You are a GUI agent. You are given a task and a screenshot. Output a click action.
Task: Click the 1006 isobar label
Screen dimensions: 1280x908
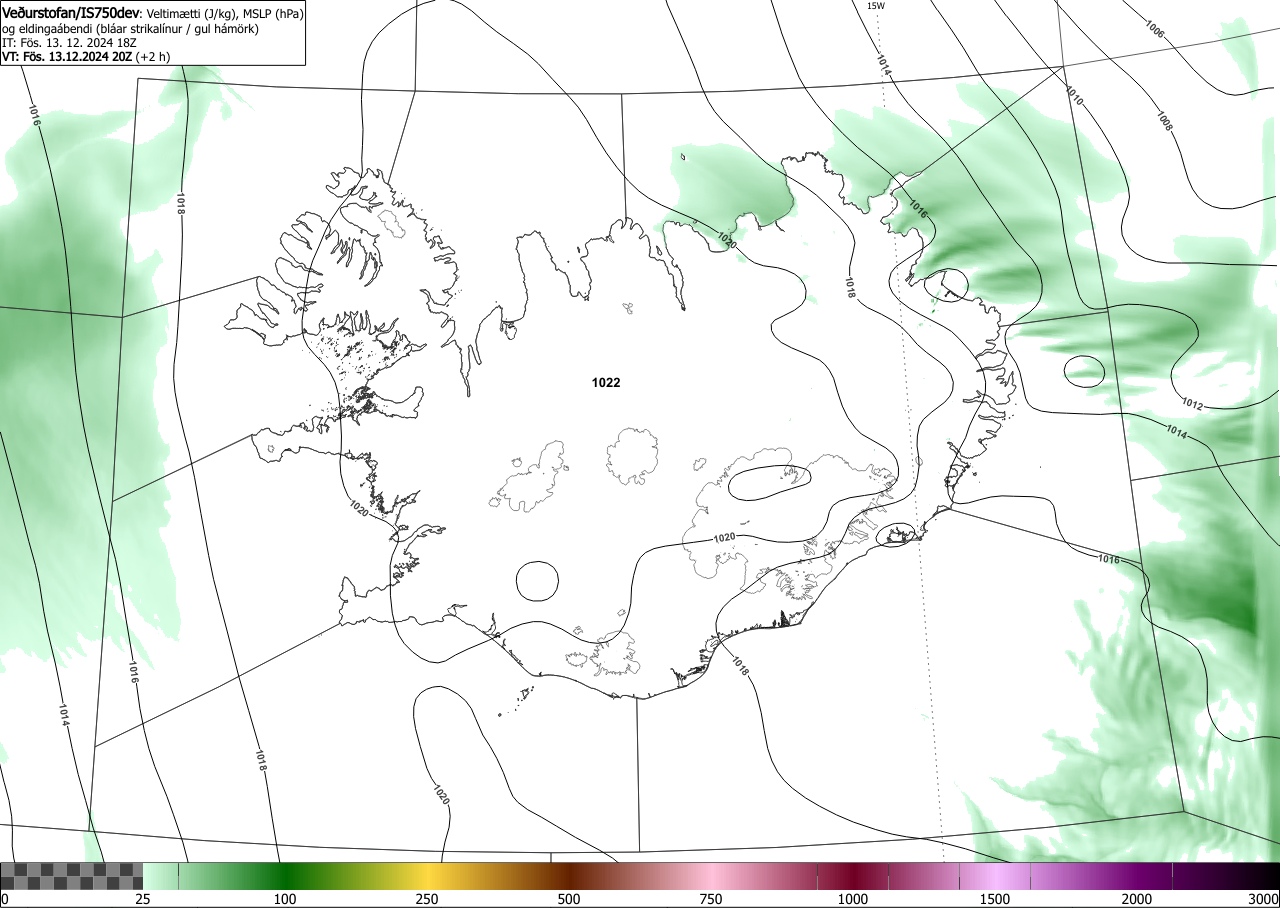pyautogui.click(x=1155, y=30)
